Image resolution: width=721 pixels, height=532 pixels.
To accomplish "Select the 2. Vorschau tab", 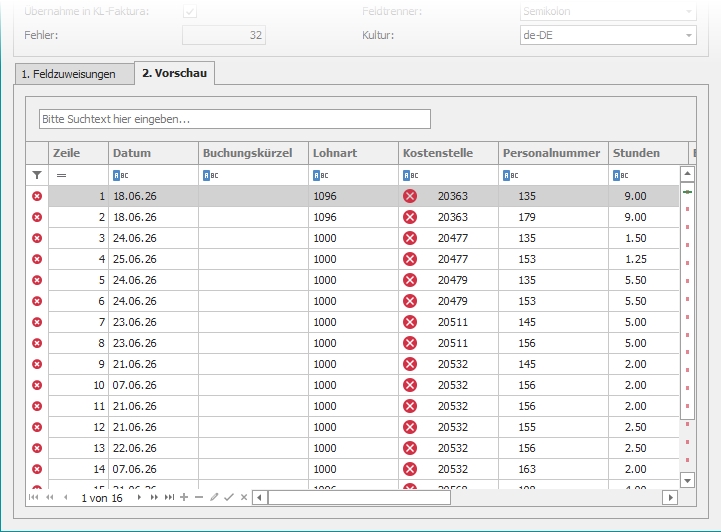I will [x=174, y=73].
